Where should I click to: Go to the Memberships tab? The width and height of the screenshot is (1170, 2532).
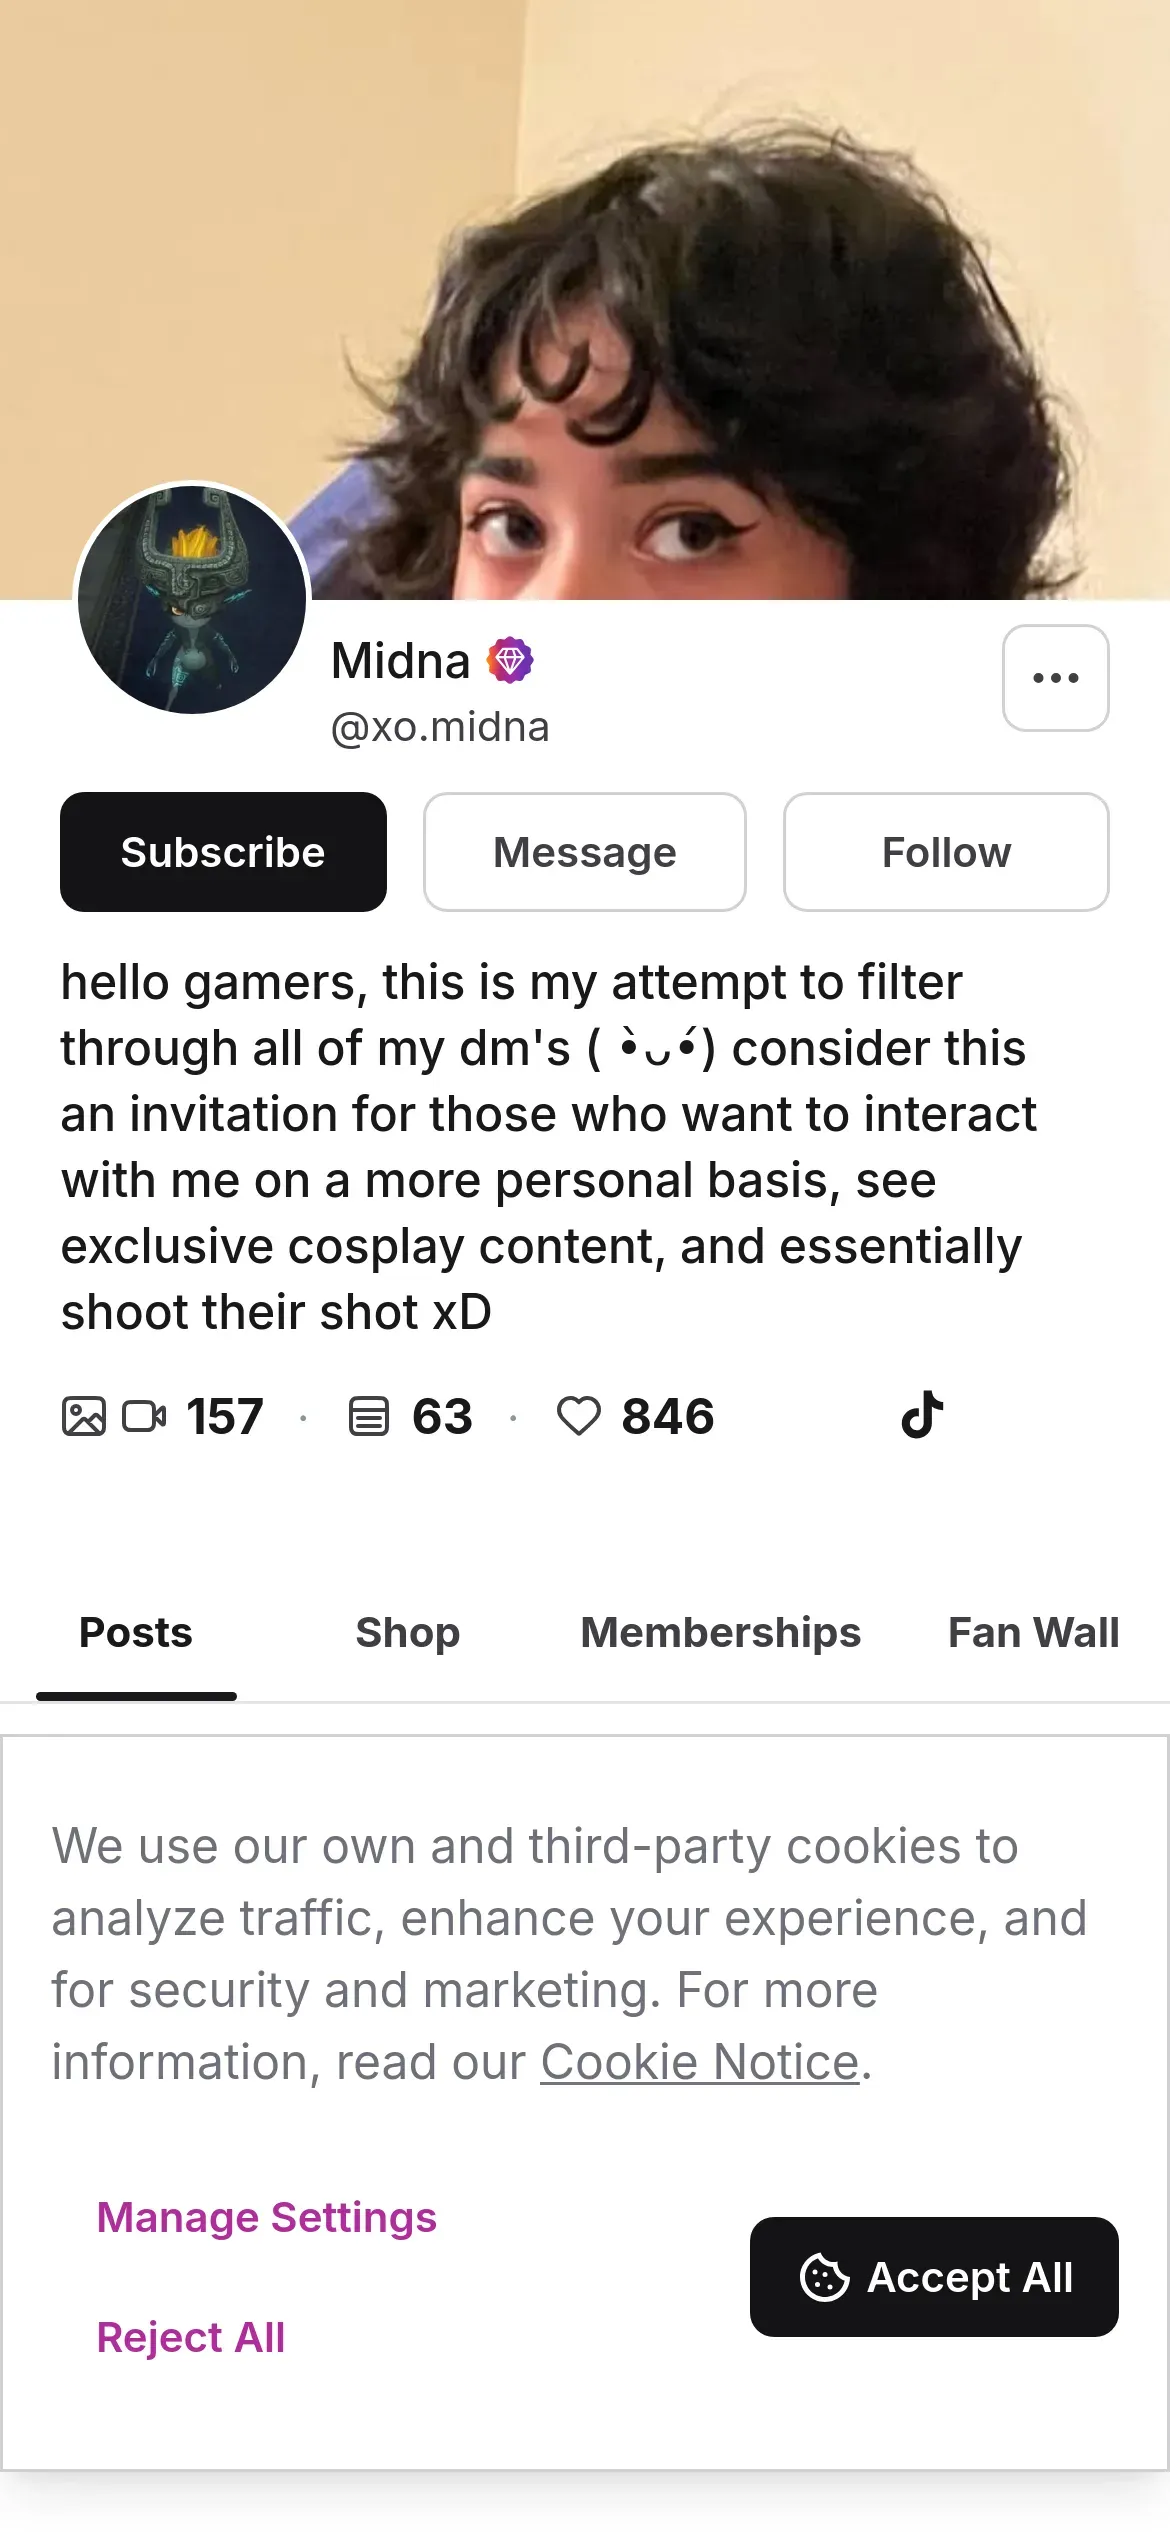pos(720,1632)
